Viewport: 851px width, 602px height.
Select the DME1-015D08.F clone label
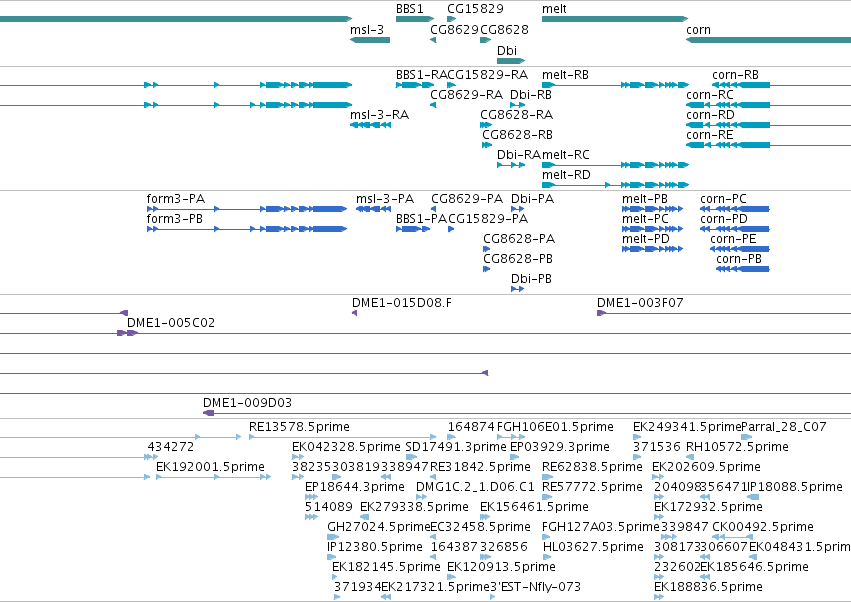402,303
